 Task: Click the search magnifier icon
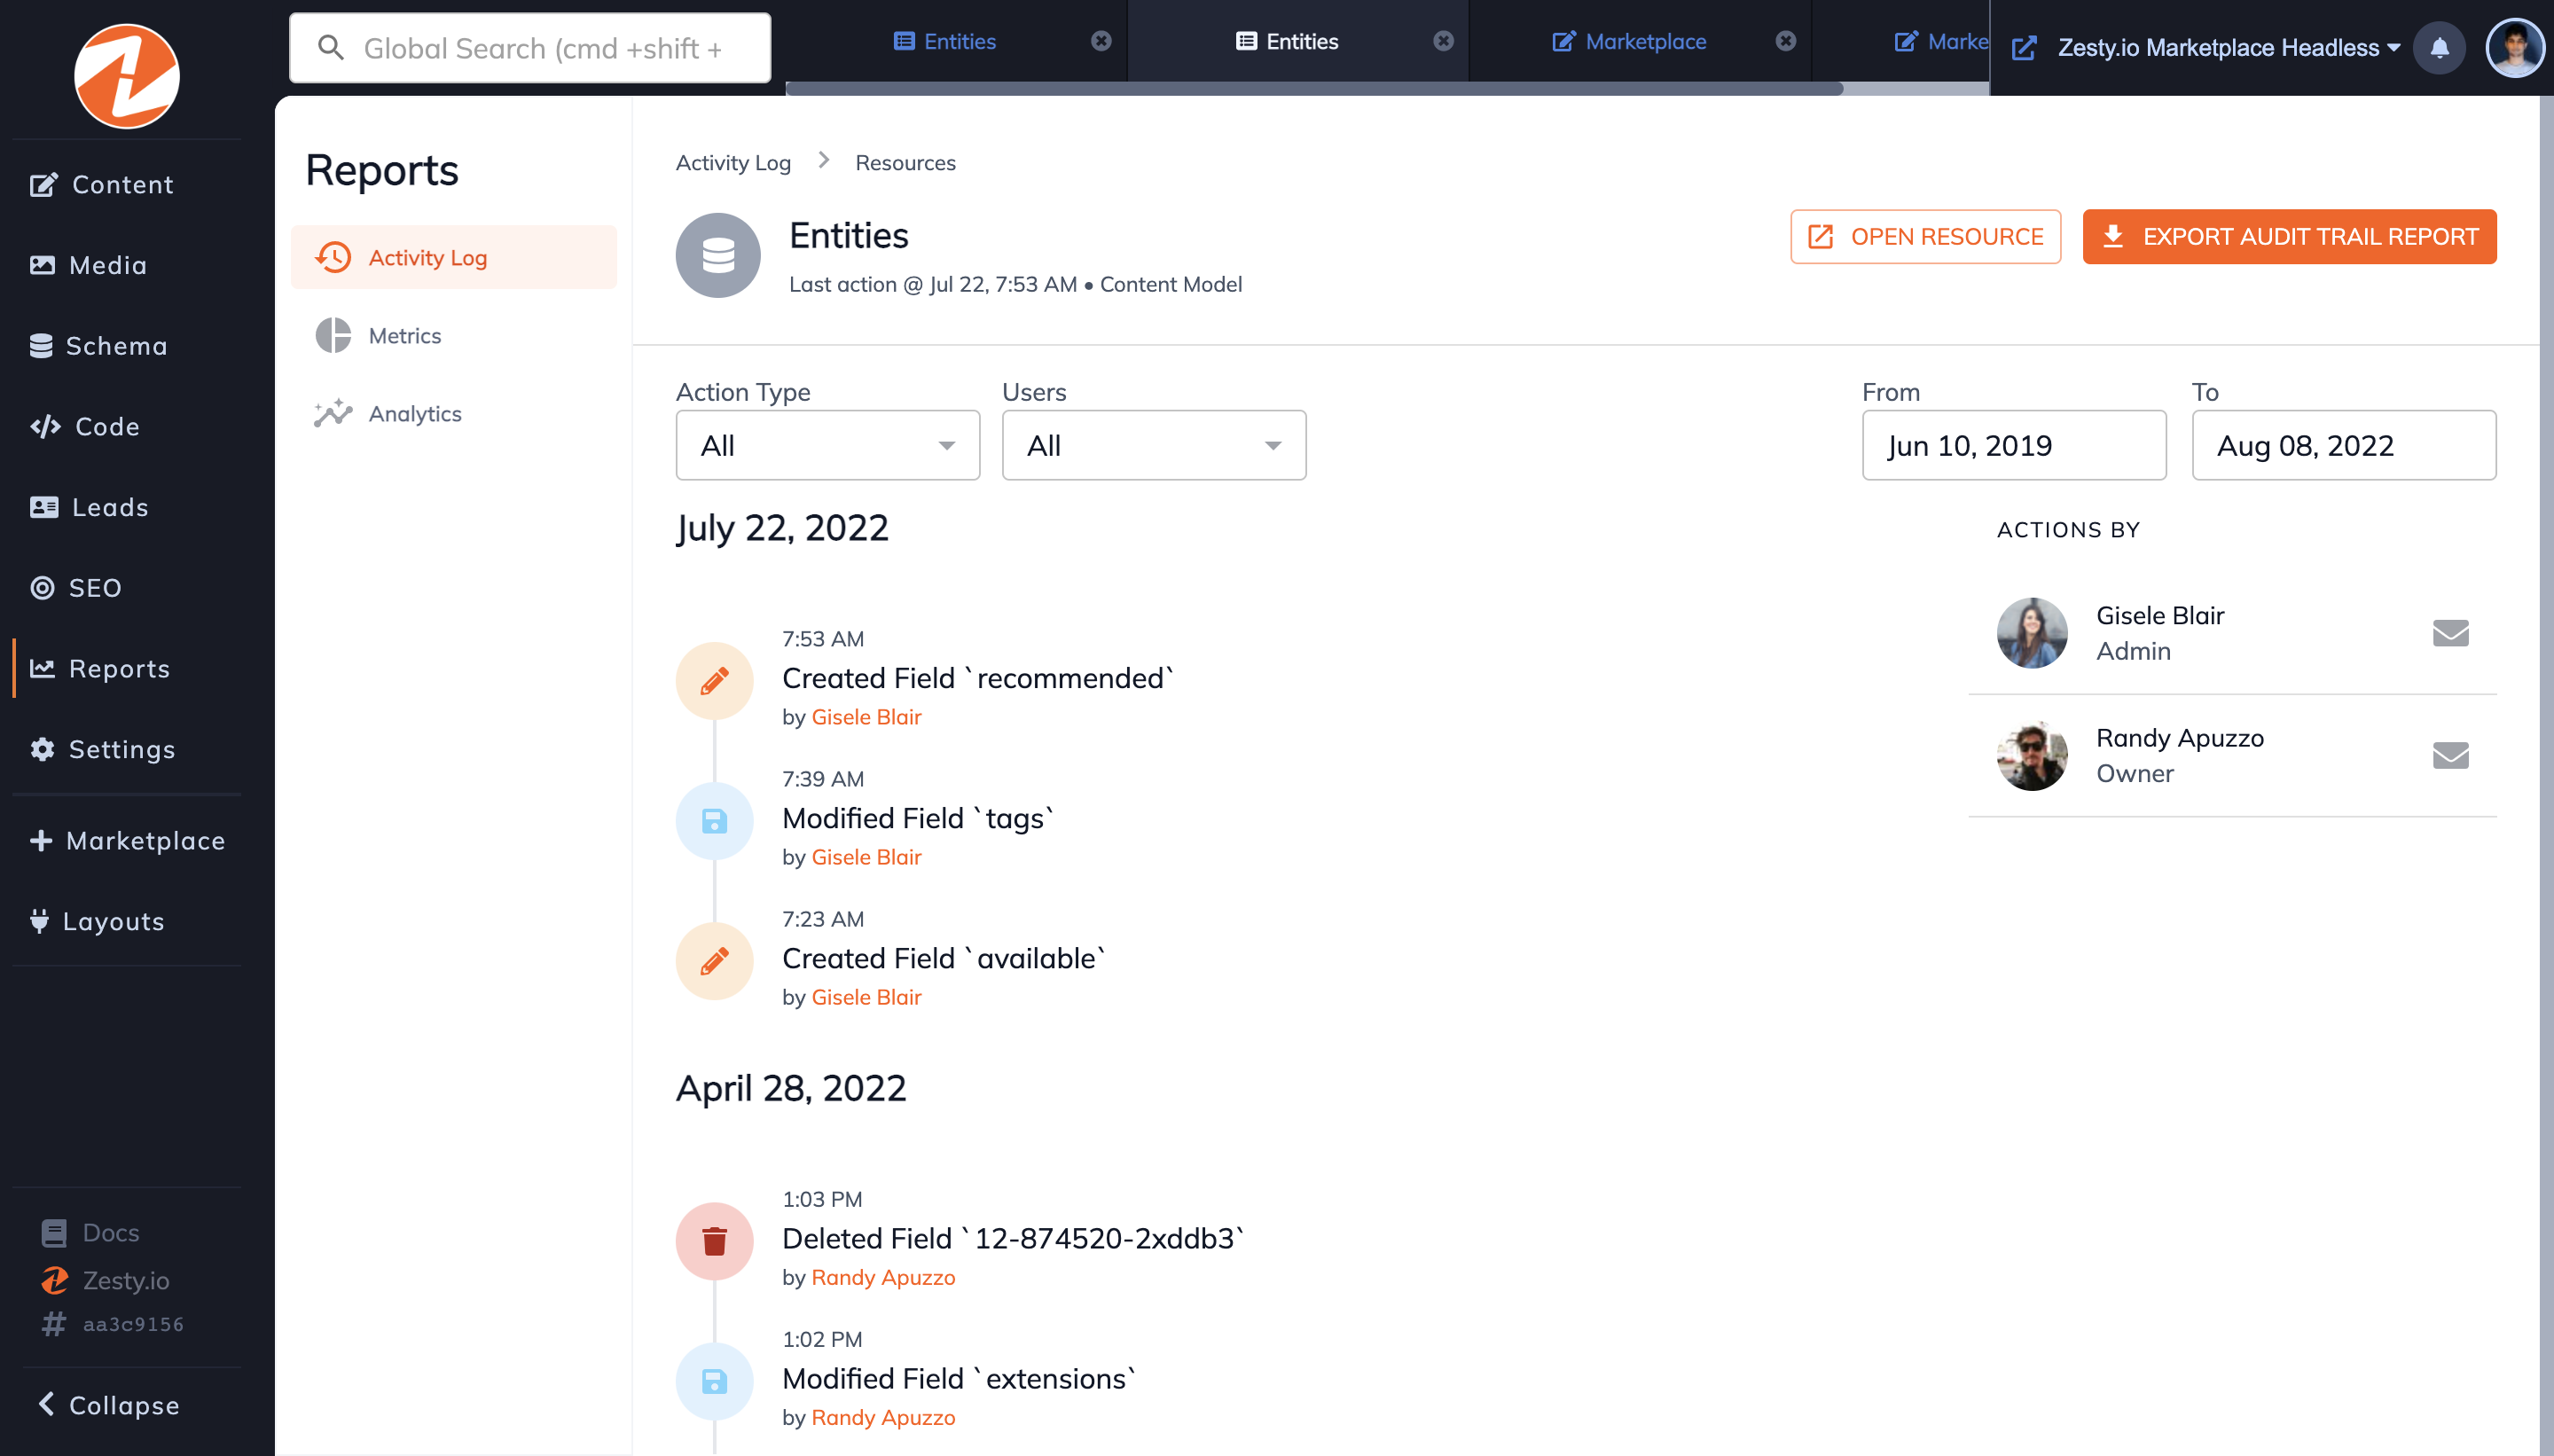pyautogui.click(x=331, y=48)
